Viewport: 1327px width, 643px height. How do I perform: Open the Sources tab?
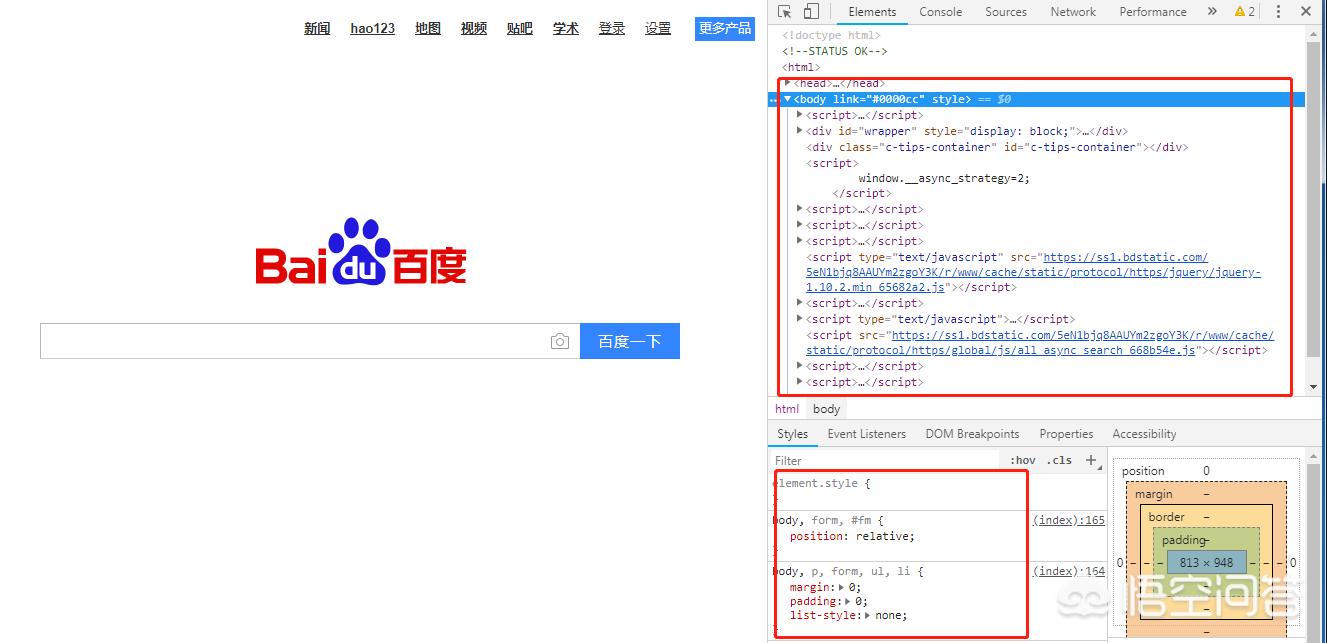(1006, 12)
